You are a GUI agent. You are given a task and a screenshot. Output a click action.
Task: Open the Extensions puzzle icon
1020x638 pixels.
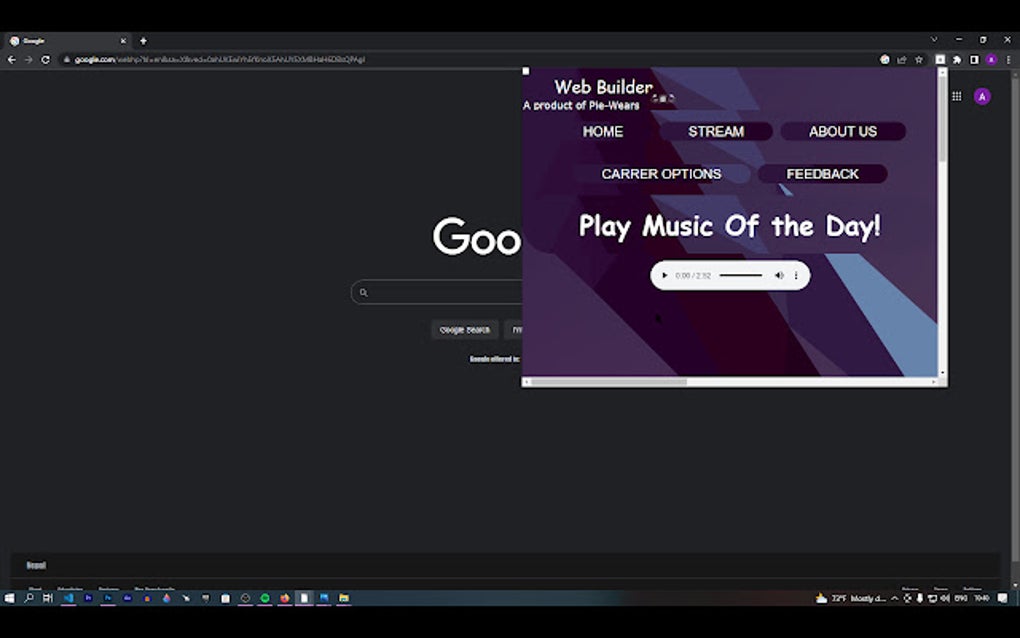(x=957, y=59)
